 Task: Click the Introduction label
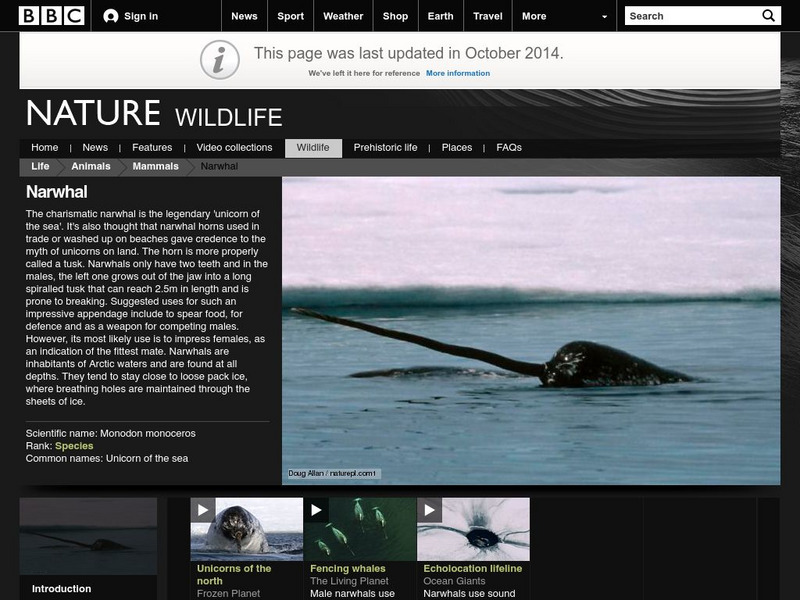61,589
